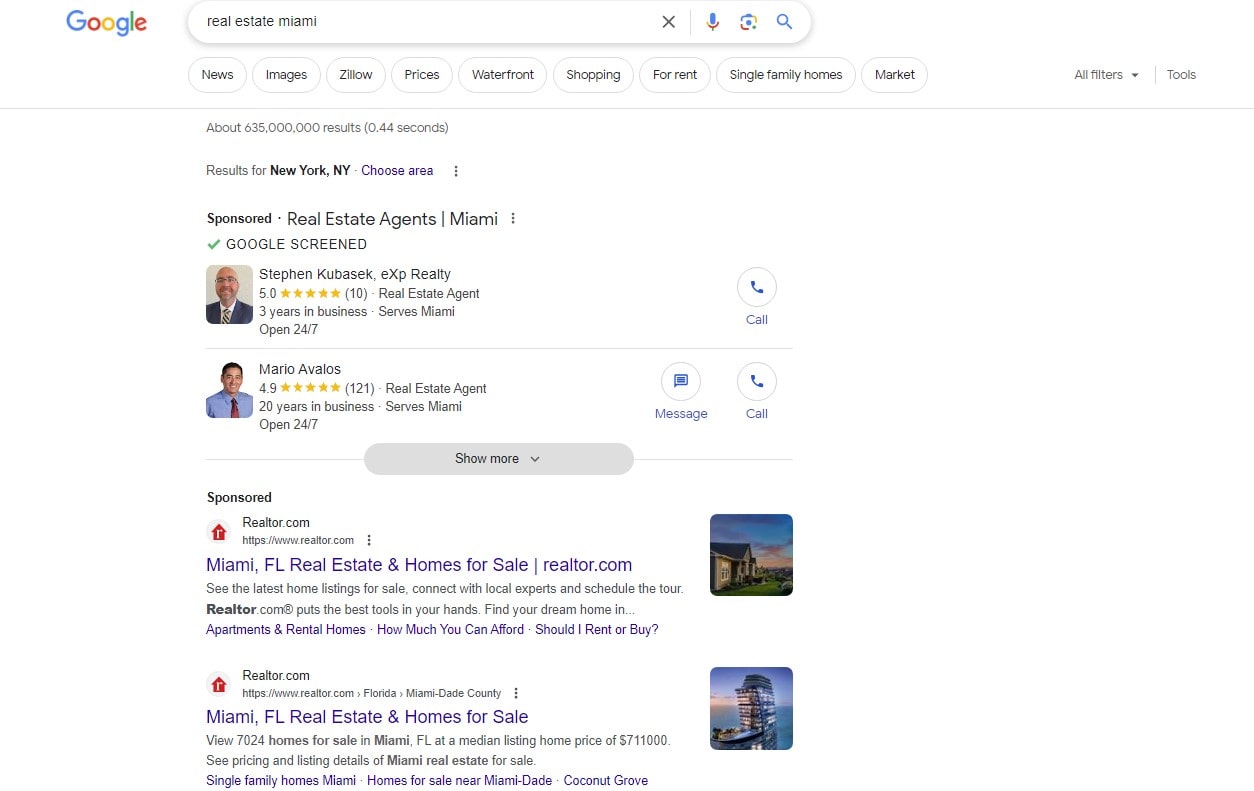Select the Single family homes chip

786,75
